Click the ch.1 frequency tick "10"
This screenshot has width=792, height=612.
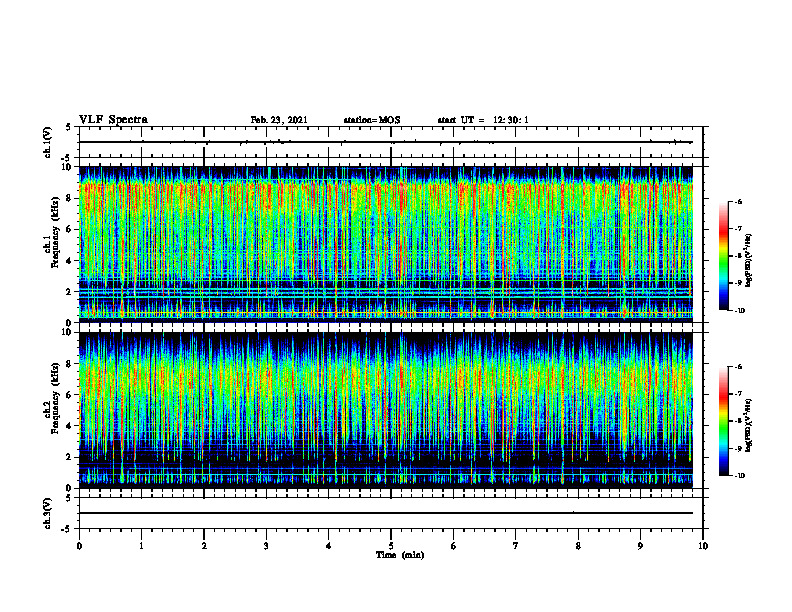68,167
